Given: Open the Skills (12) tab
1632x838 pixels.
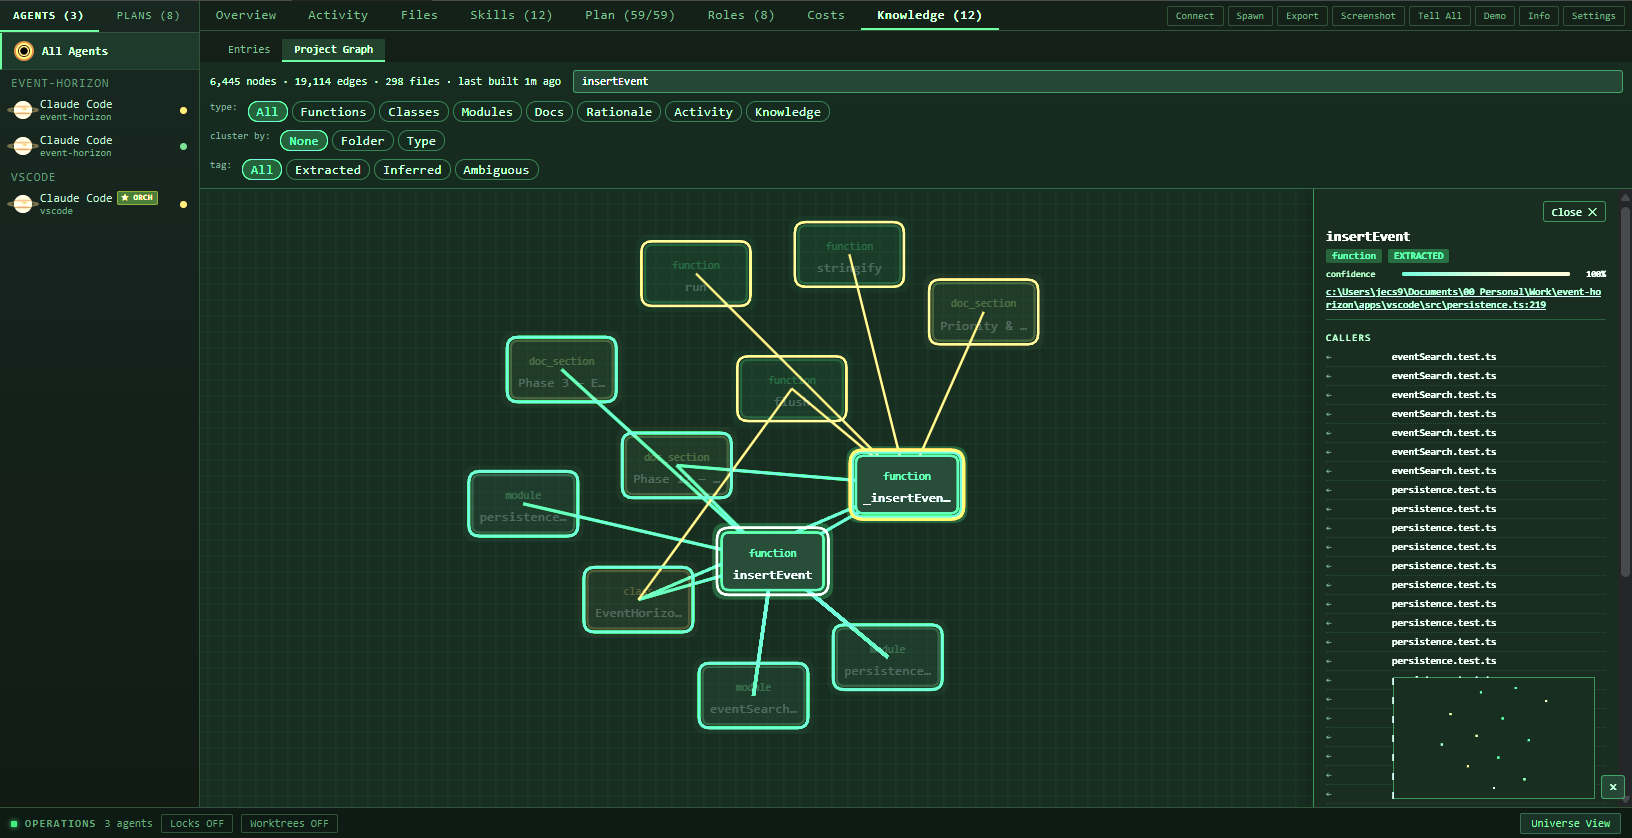Looking at the screenshot, I should [511, 15].
